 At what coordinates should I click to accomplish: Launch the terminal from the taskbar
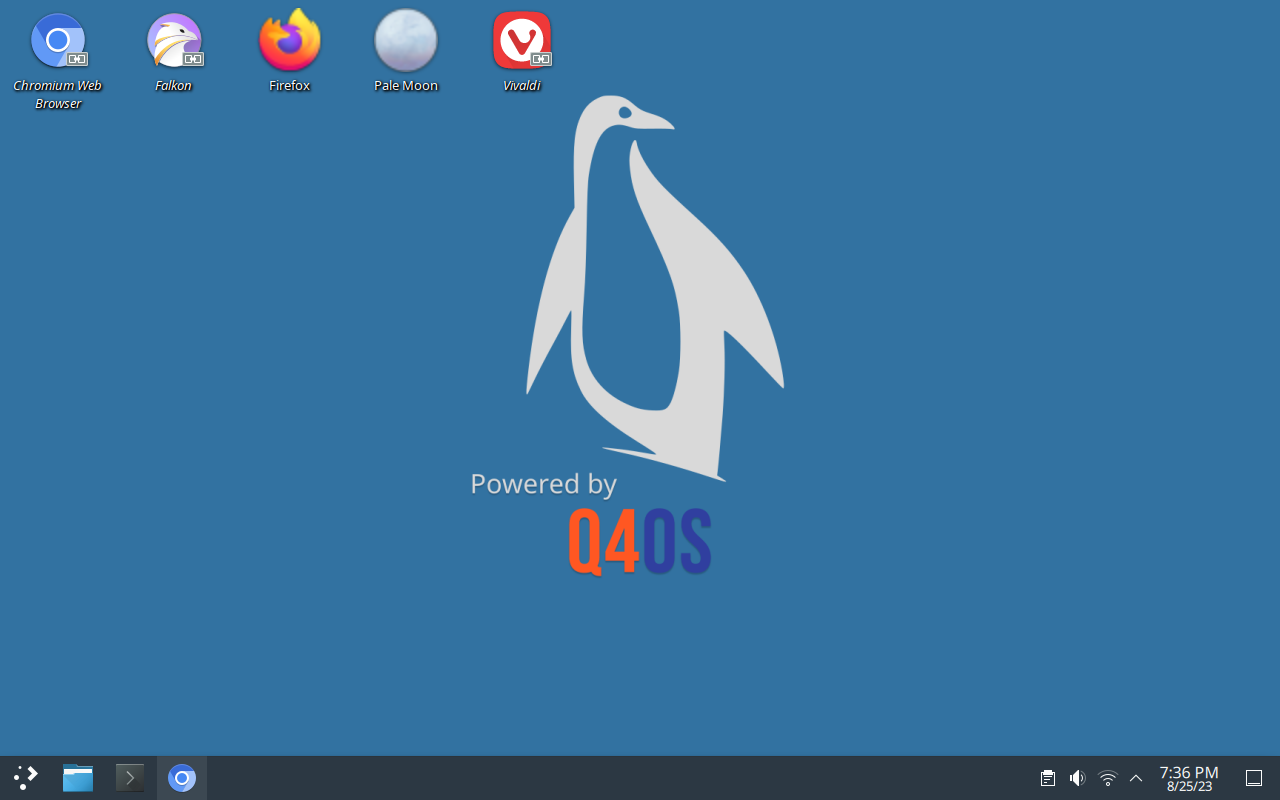(x=130, y=778)
